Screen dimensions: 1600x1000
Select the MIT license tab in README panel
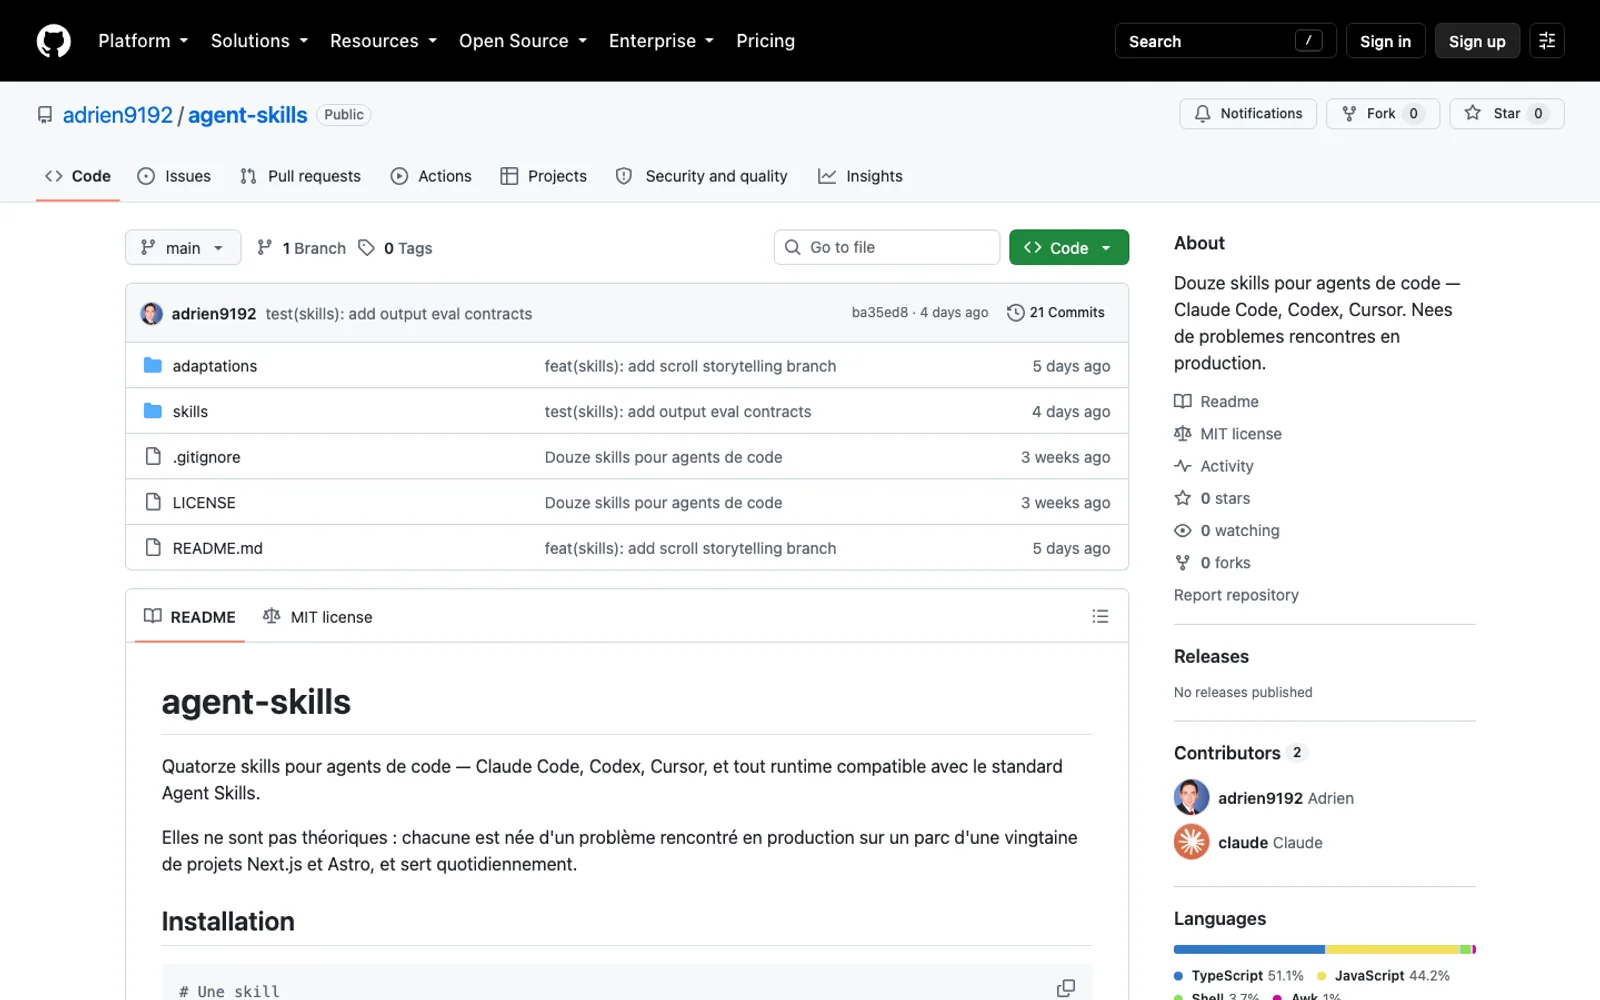pos(317,617)
